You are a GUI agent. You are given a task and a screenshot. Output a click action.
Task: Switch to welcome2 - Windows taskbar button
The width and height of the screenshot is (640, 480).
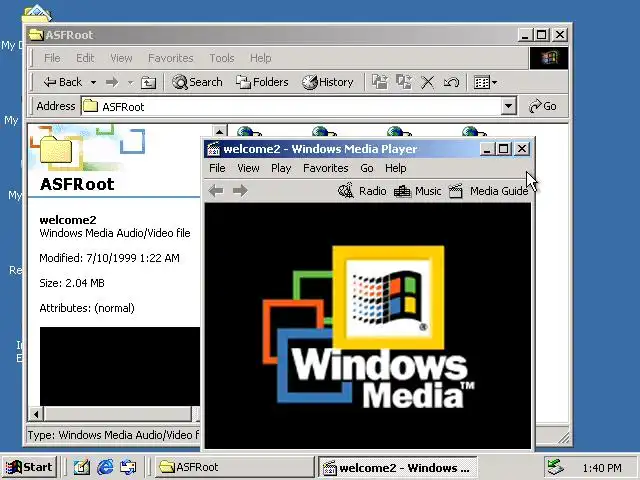click(398, 467)
